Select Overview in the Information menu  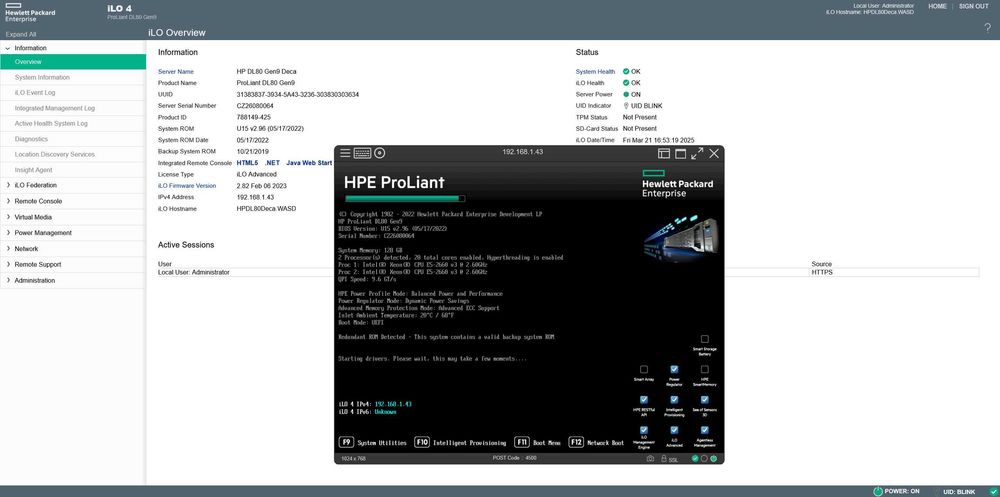[73, 62]
